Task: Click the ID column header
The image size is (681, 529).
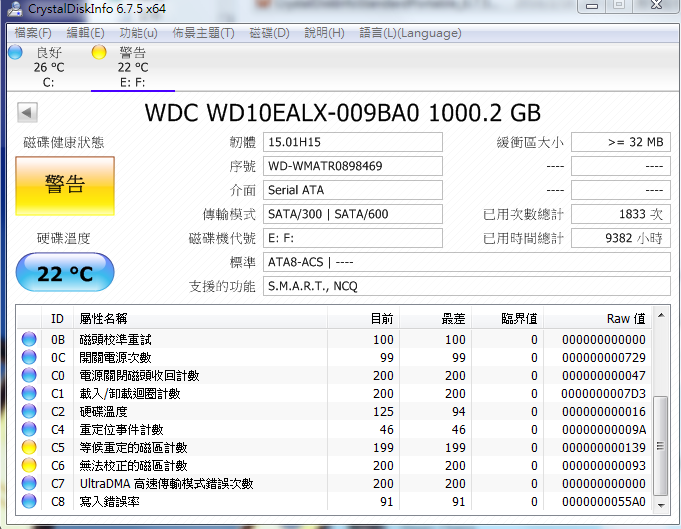Action: [57, 318]
